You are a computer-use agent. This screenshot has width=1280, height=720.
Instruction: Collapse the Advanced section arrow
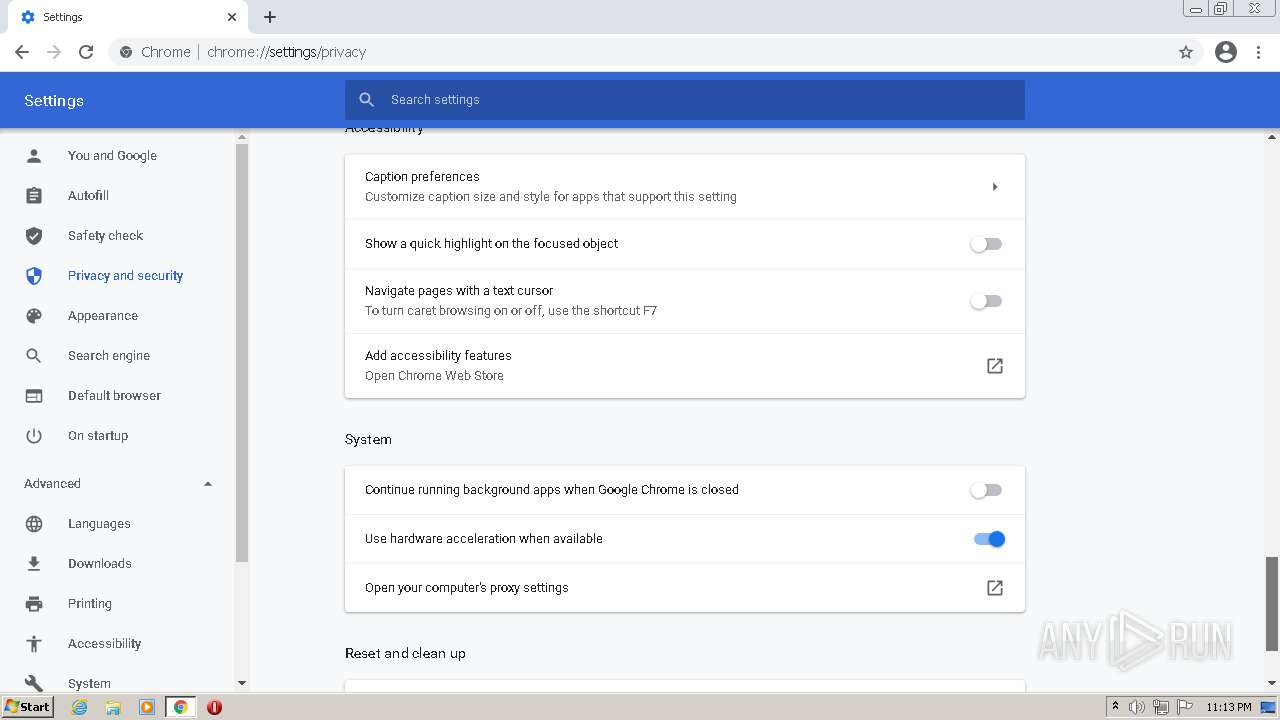[x=208, y=484]
